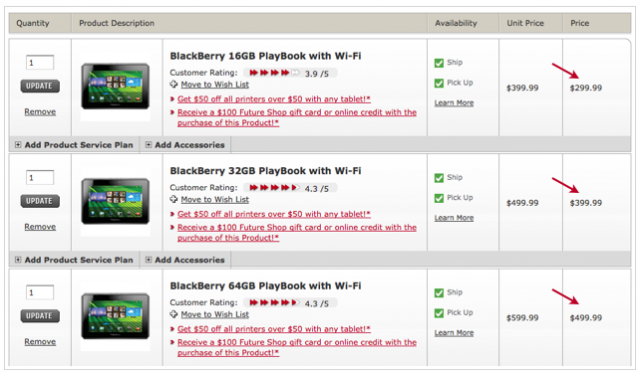Click wish list icon for 32GB PlayBook

click(x=174, y=199)
